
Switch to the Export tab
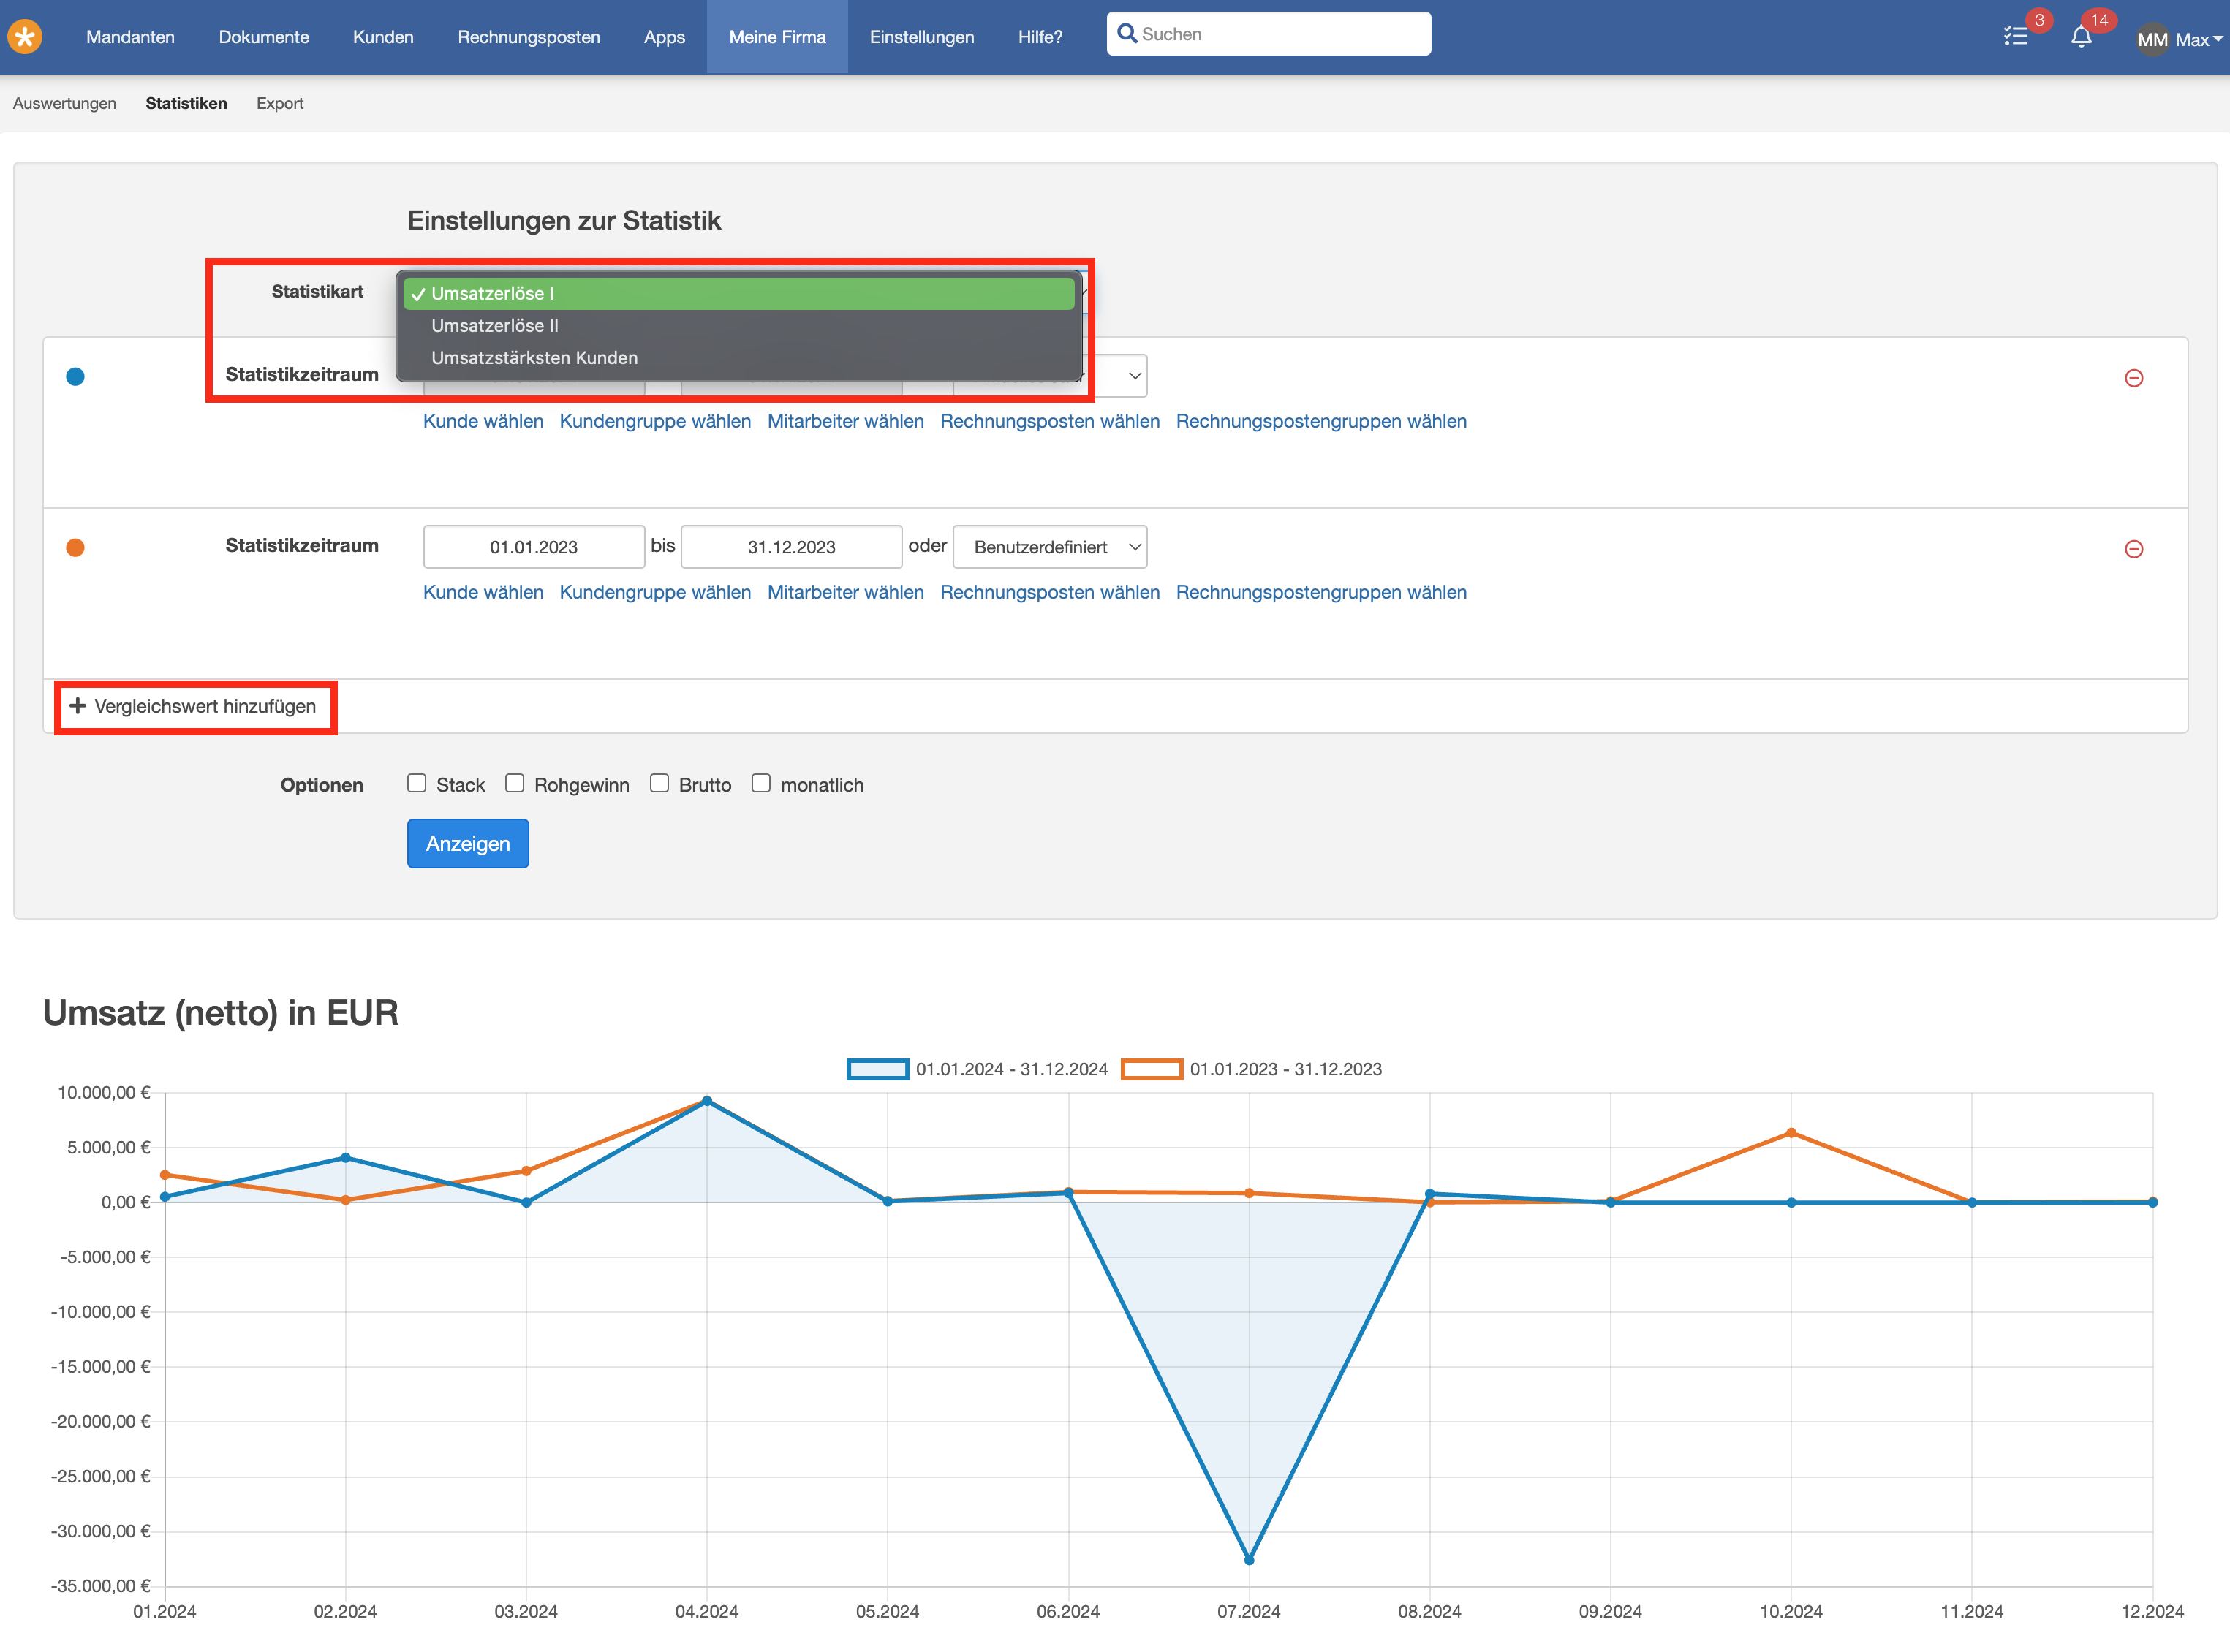[279, 103]
